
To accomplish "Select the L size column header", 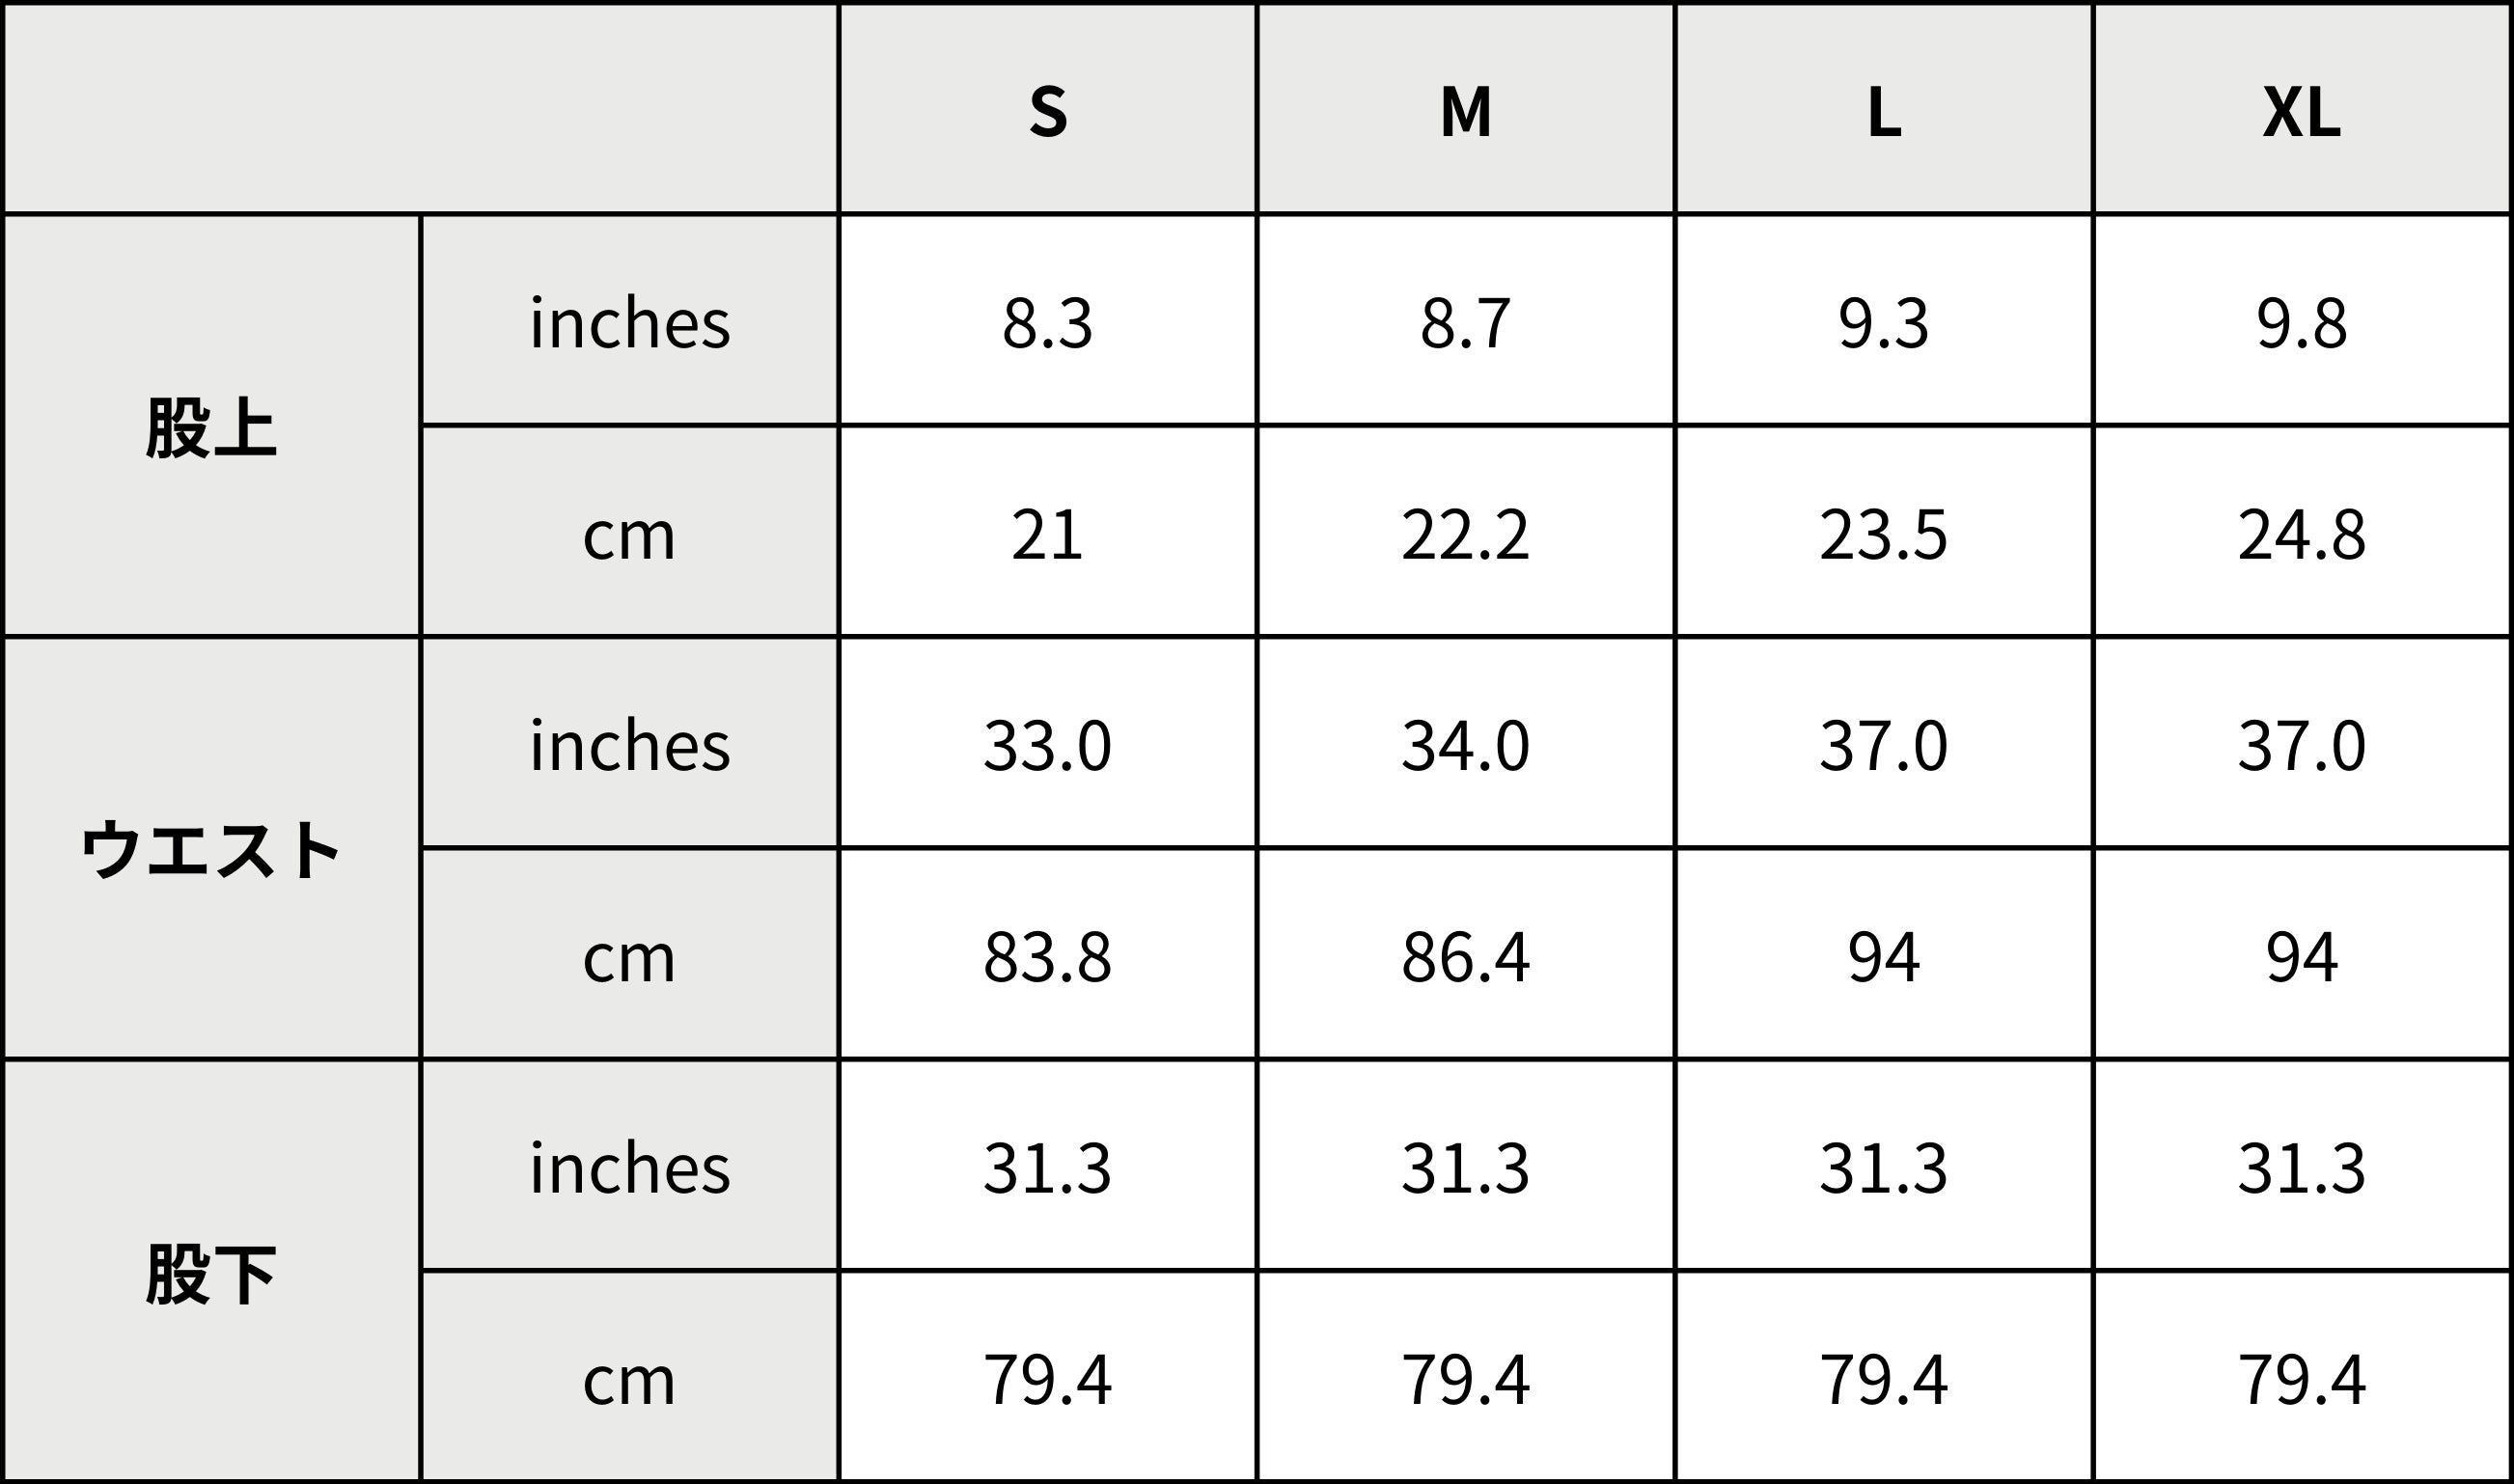I will pos(1883,110).
